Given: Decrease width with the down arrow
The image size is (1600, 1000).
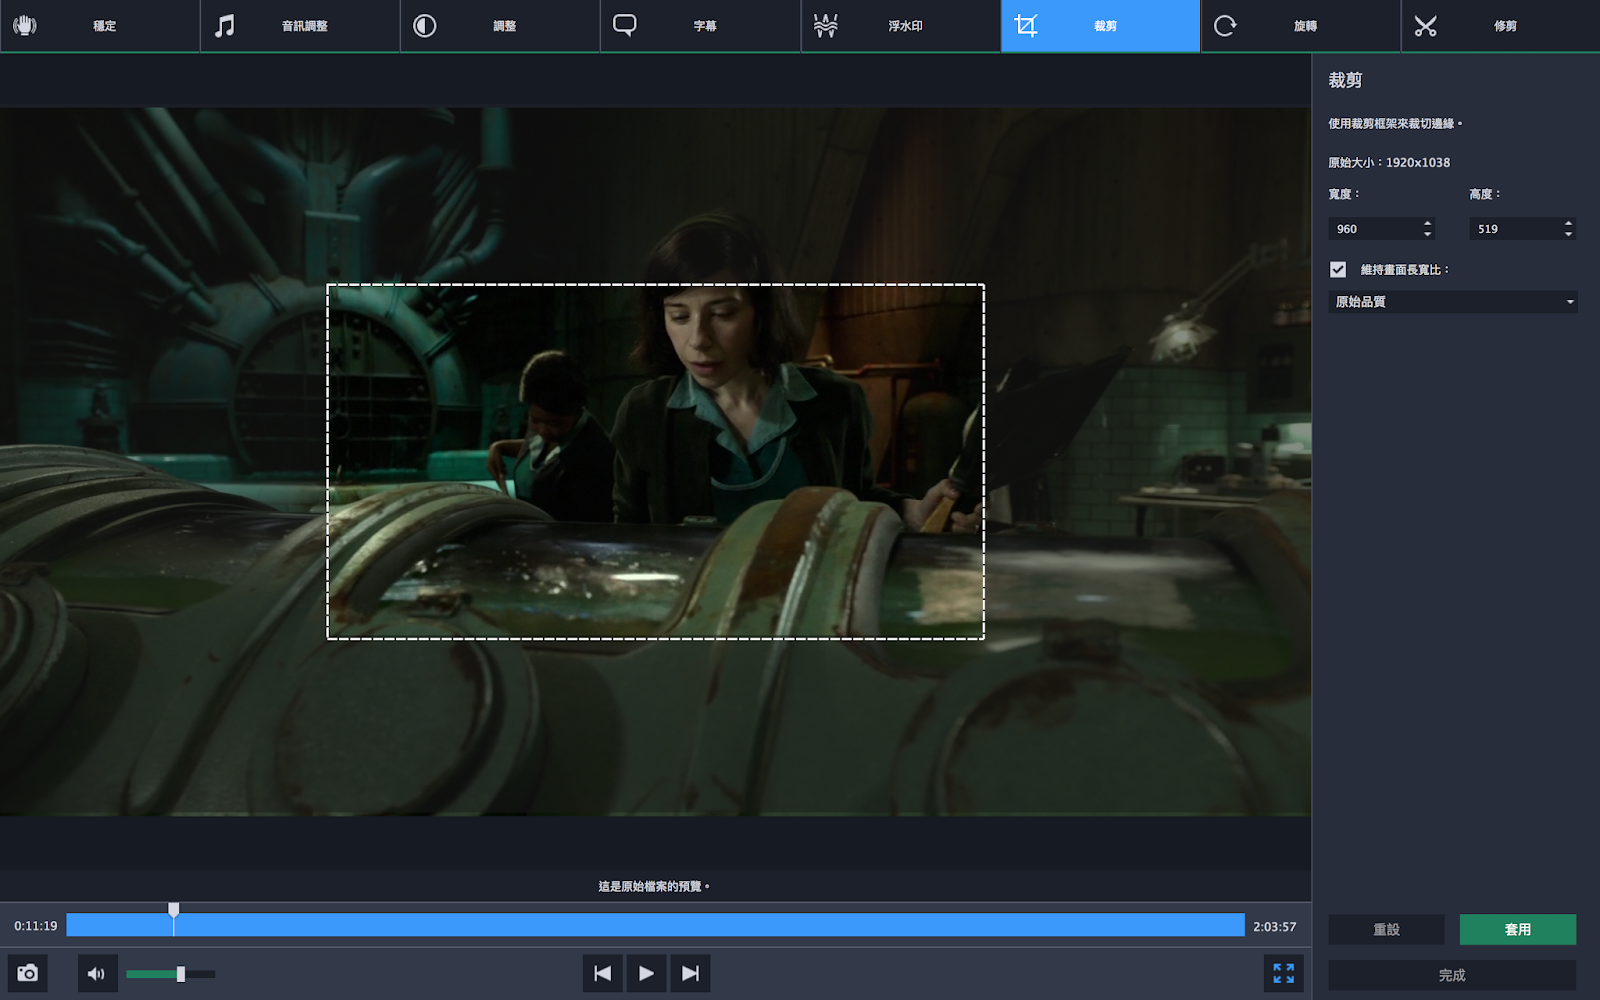Looking at the screenshot, I should 1428,235.
